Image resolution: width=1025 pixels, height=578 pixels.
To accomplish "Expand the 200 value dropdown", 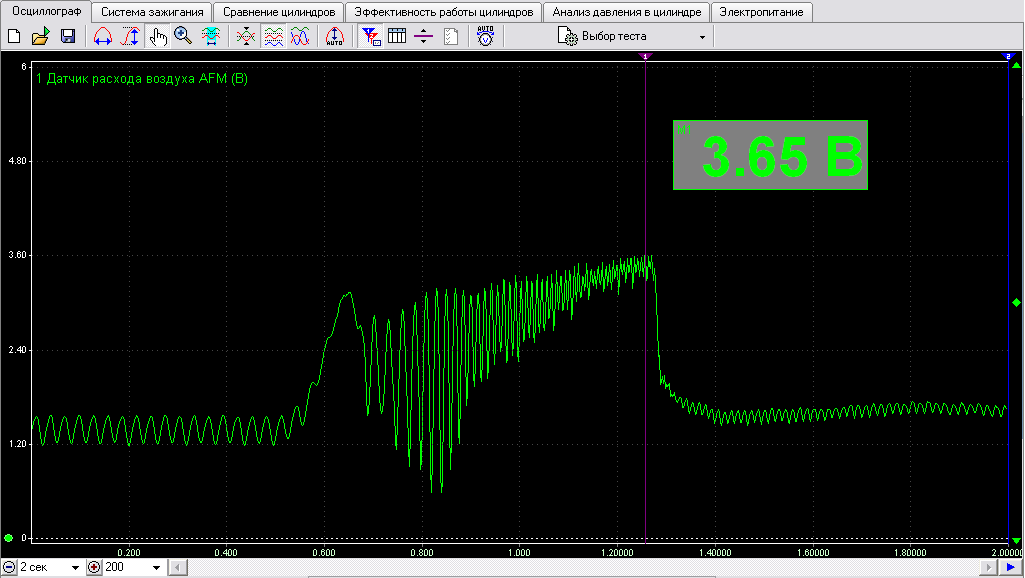I will [156, 568].
